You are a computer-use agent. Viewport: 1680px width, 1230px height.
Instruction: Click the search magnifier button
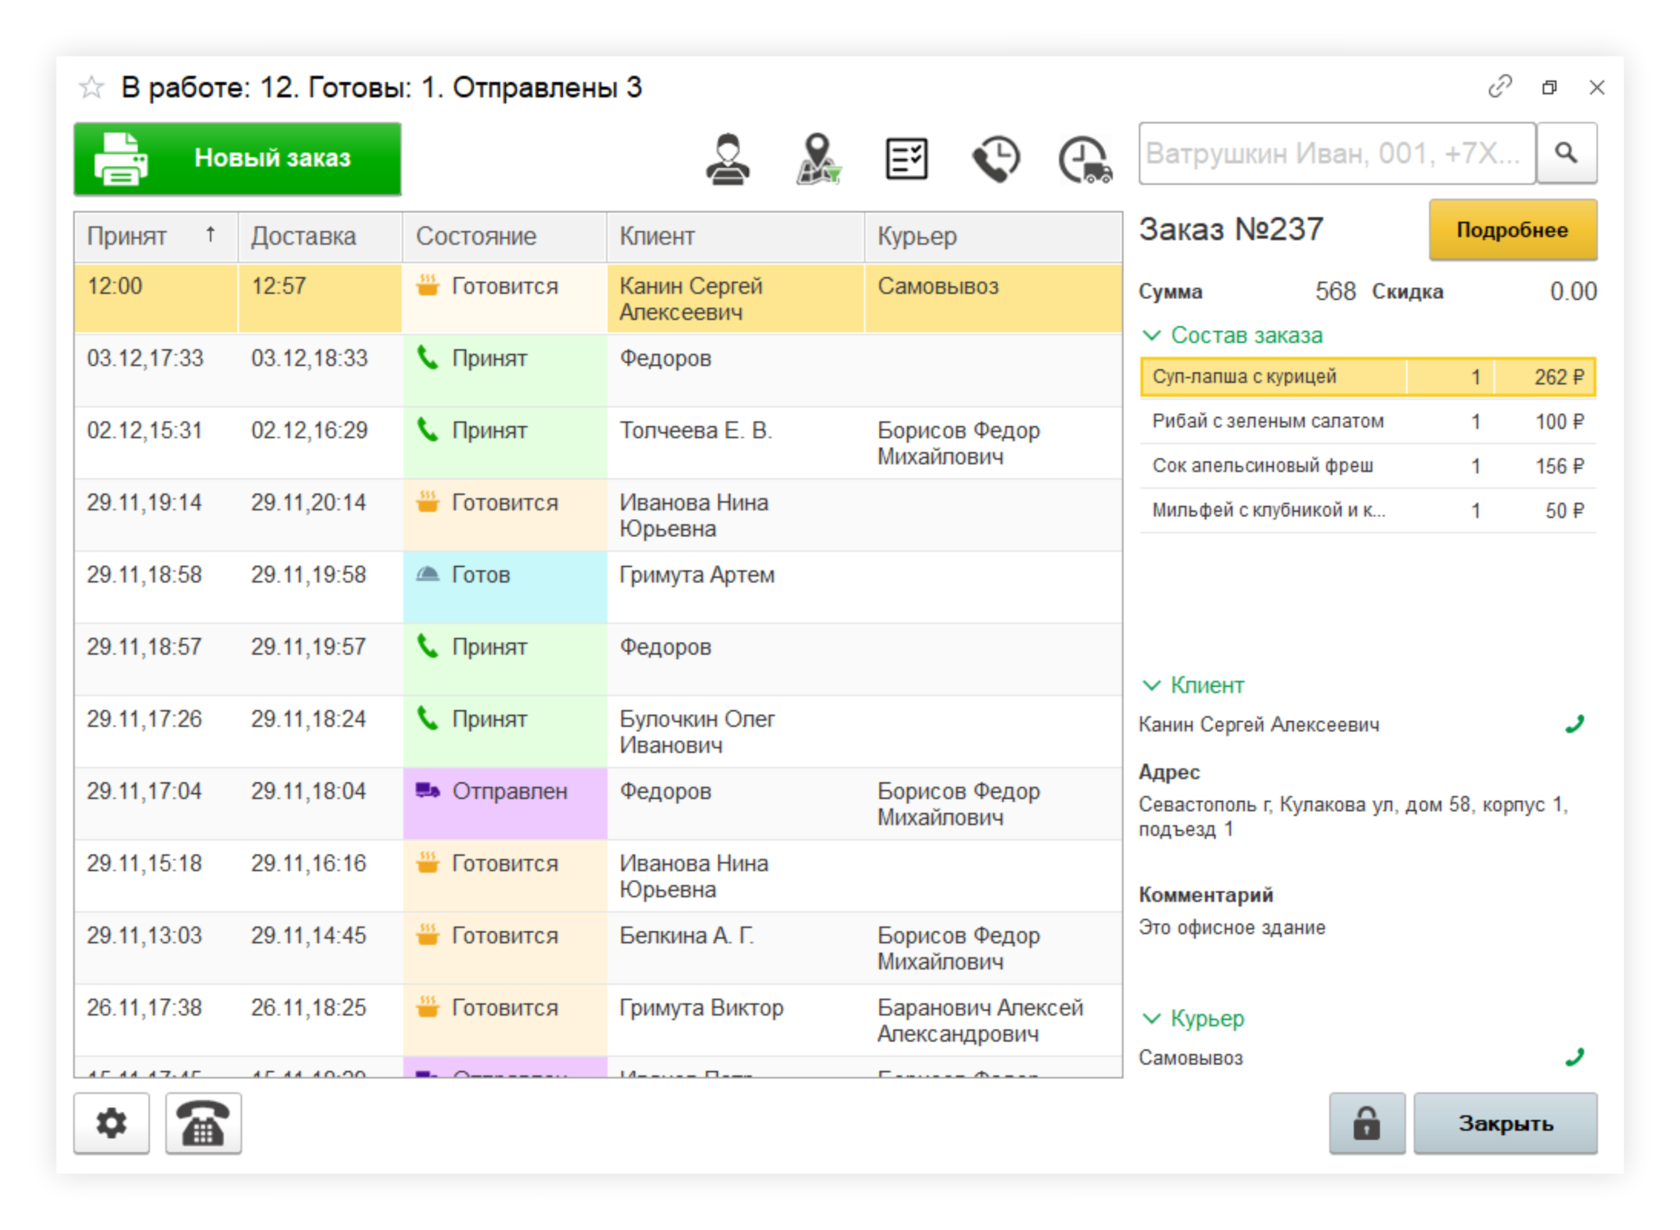tap(1566, 153)
